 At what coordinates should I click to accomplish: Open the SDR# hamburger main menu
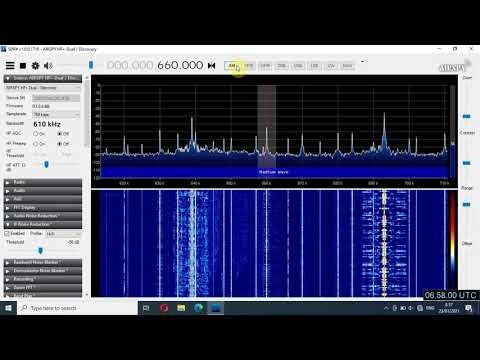[x=10, y=66]
